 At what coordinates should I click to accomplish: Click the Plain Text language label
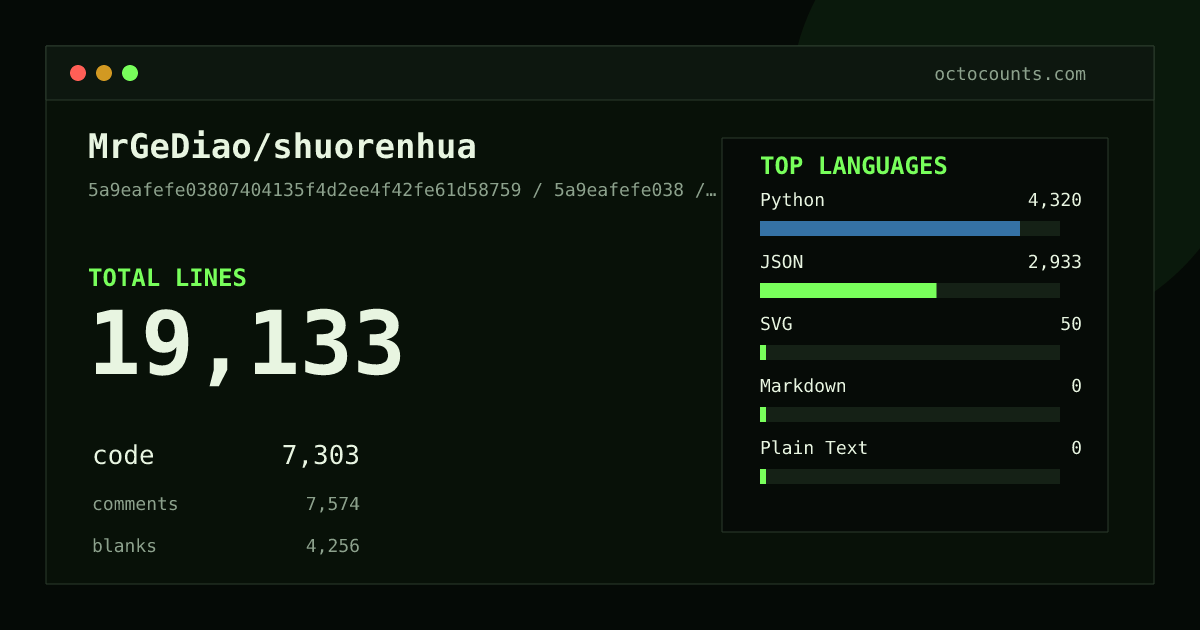pos(814,448)
